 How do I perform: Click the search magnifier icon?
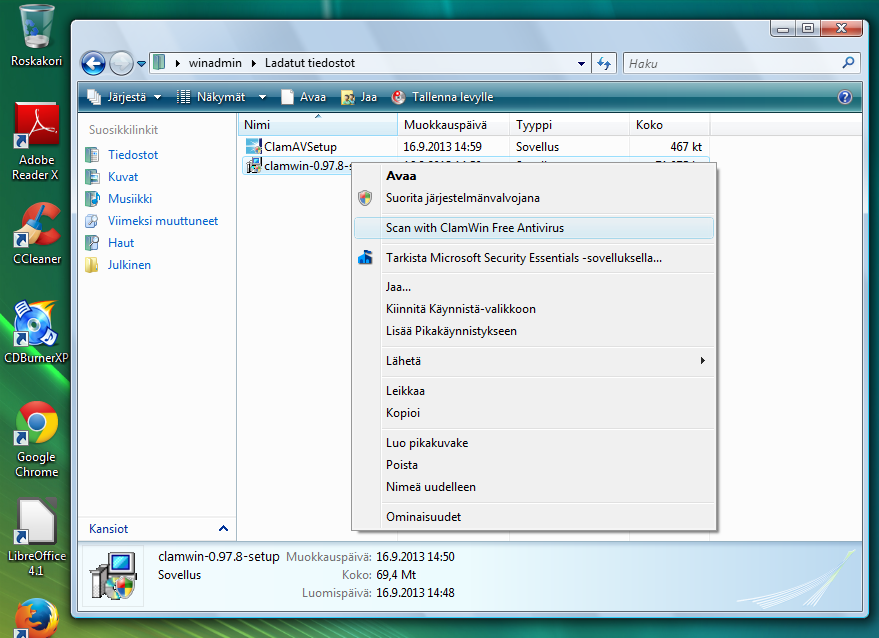point(848,63)
